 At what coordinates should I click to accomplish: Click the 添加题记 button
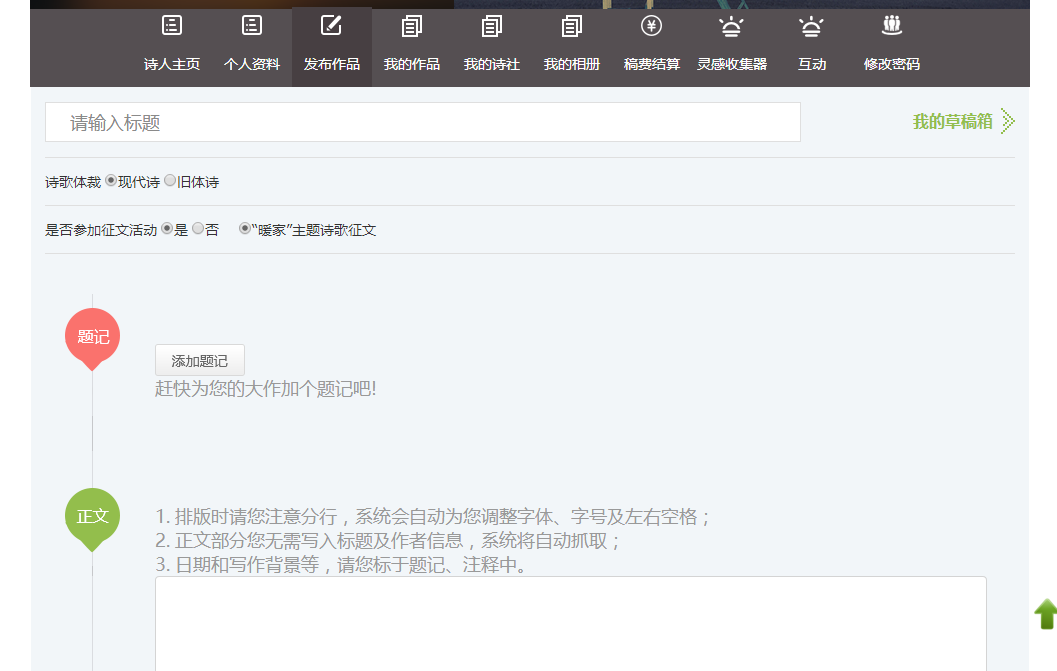[x=199, y=361]
